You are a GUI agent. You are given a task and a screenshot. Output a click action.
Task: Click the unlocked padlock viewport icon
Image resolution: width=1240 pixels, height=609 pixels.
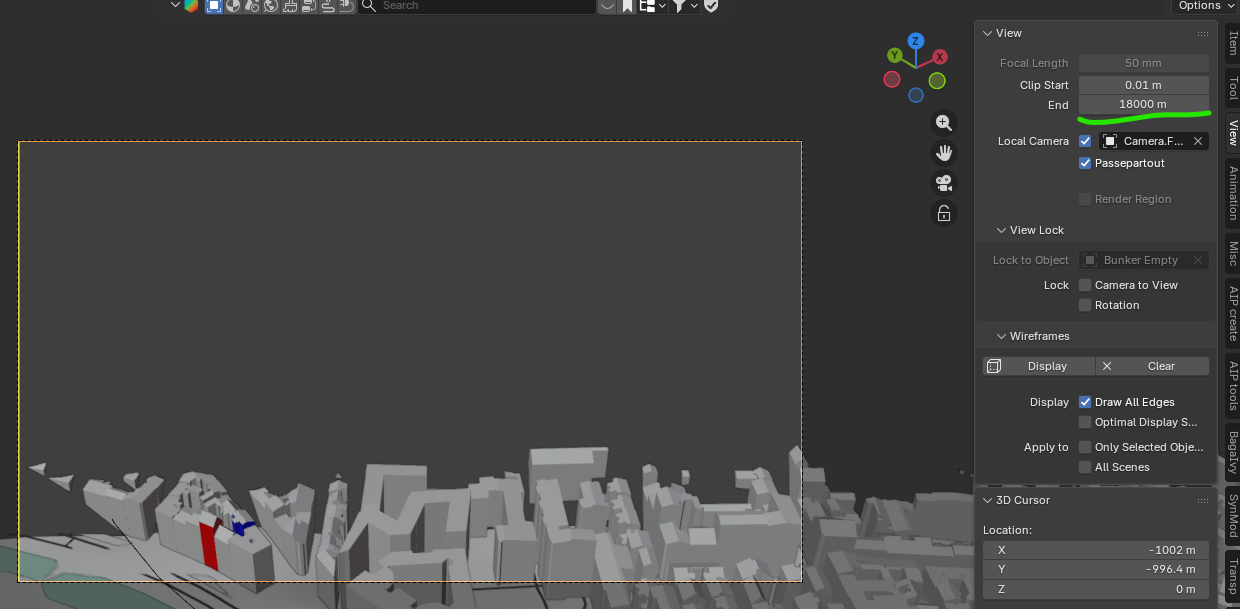click(943, 213)
